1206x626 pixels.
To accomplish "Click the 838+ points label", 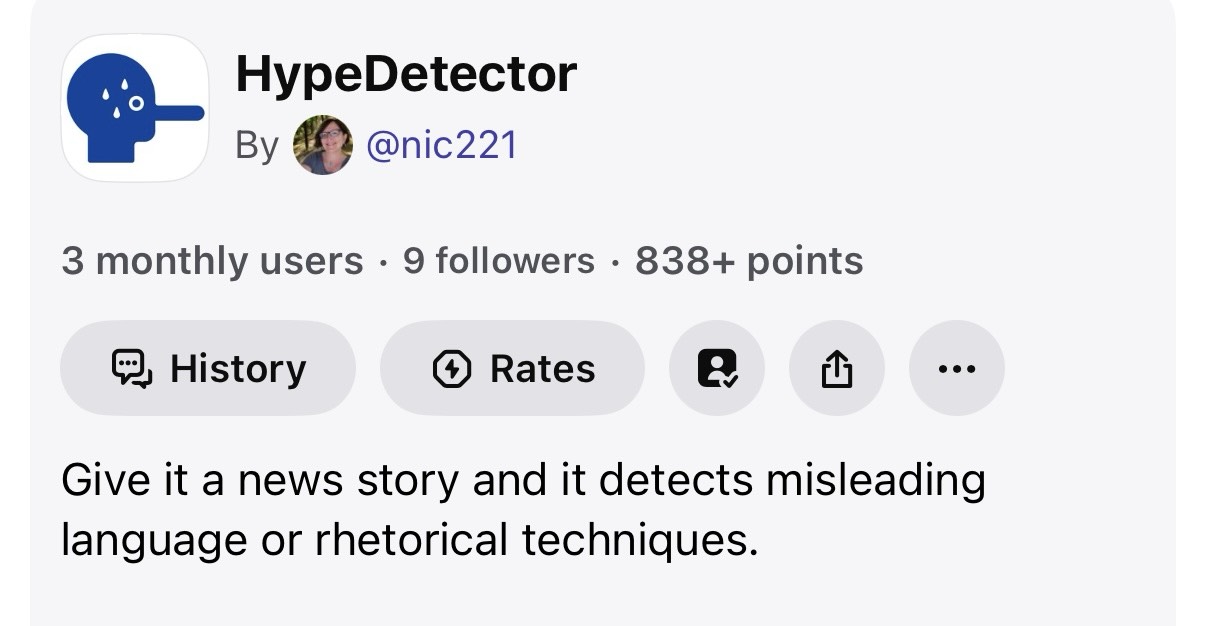I will tap(749, 261).
